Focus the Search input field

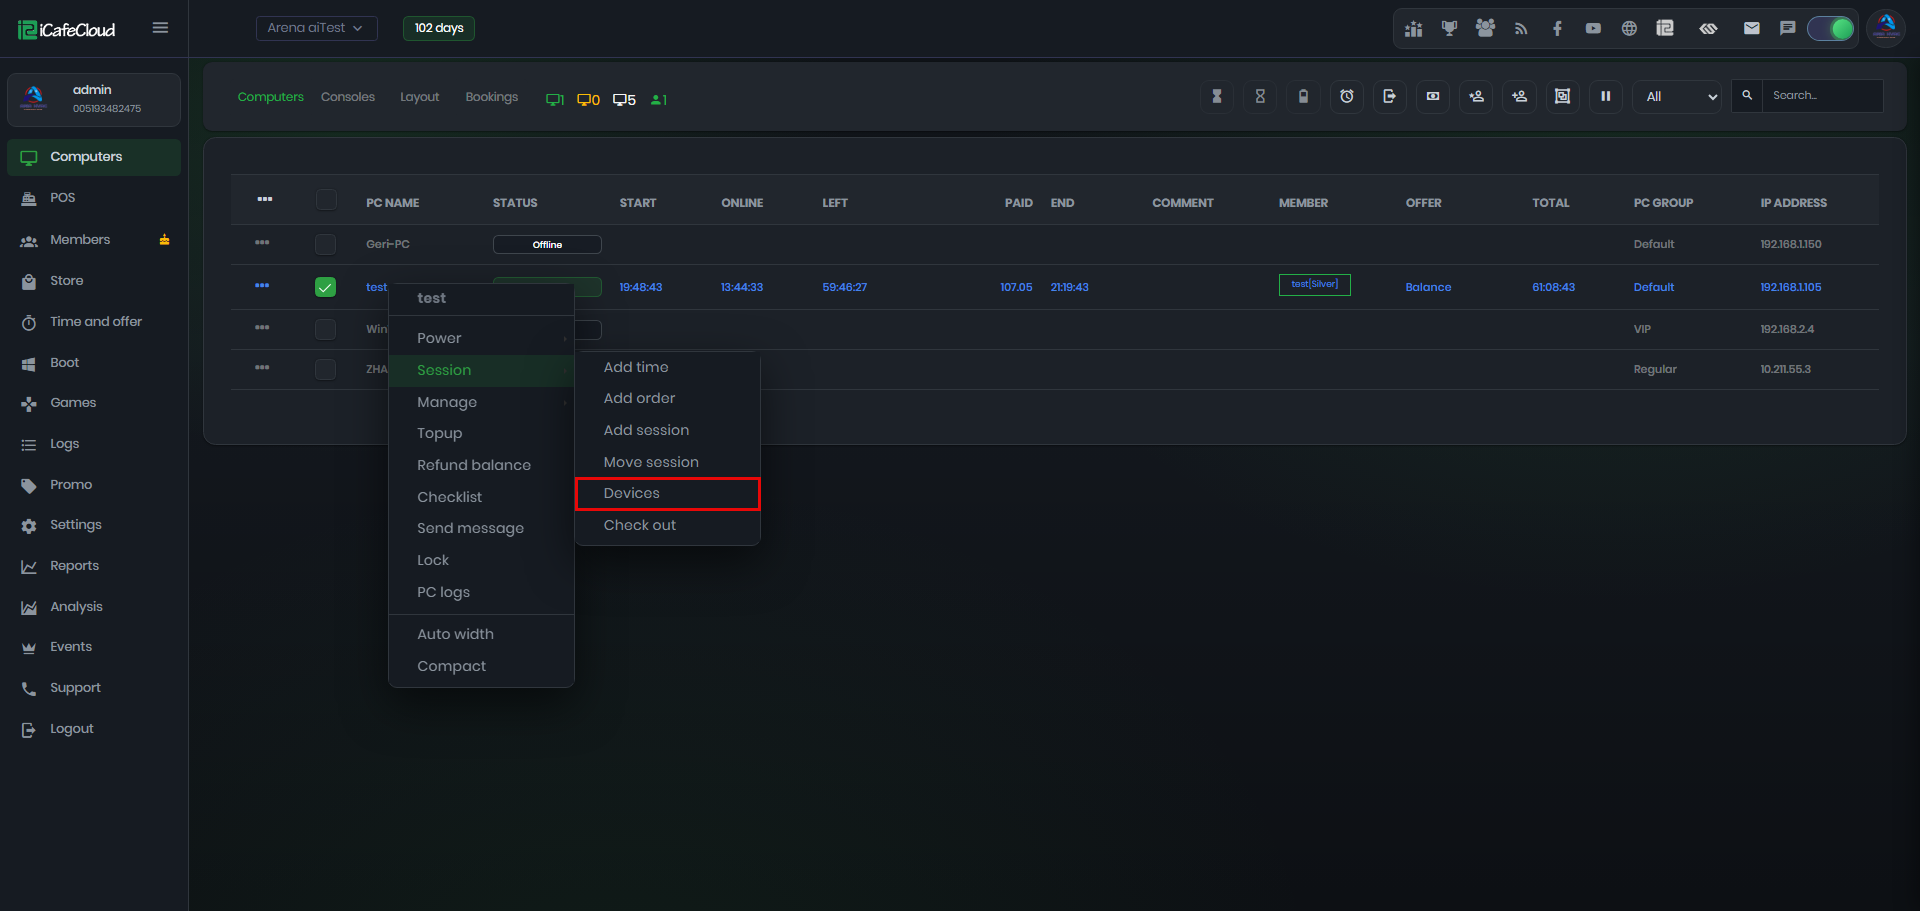1822,96
